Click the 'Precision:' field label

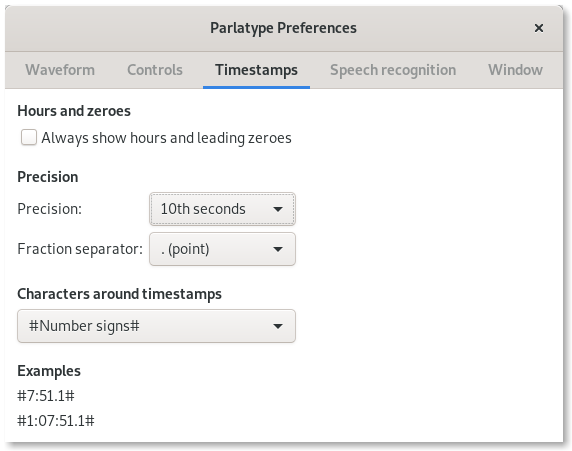[50, 209]
